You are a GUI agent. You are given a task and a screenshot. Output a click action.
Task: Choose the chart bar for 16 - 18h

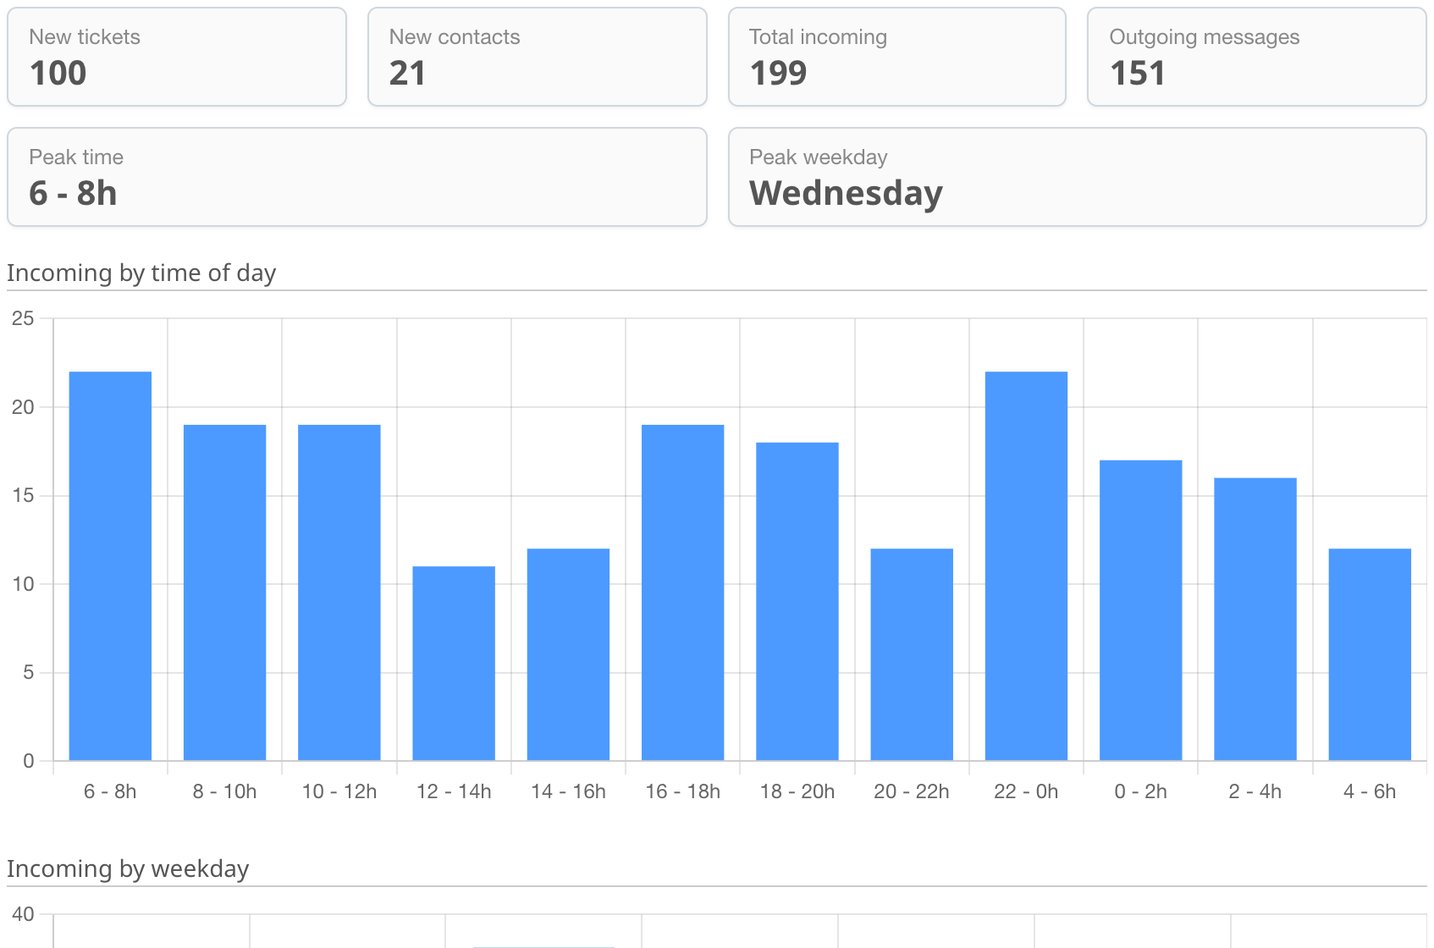click(x=683, y=593)
